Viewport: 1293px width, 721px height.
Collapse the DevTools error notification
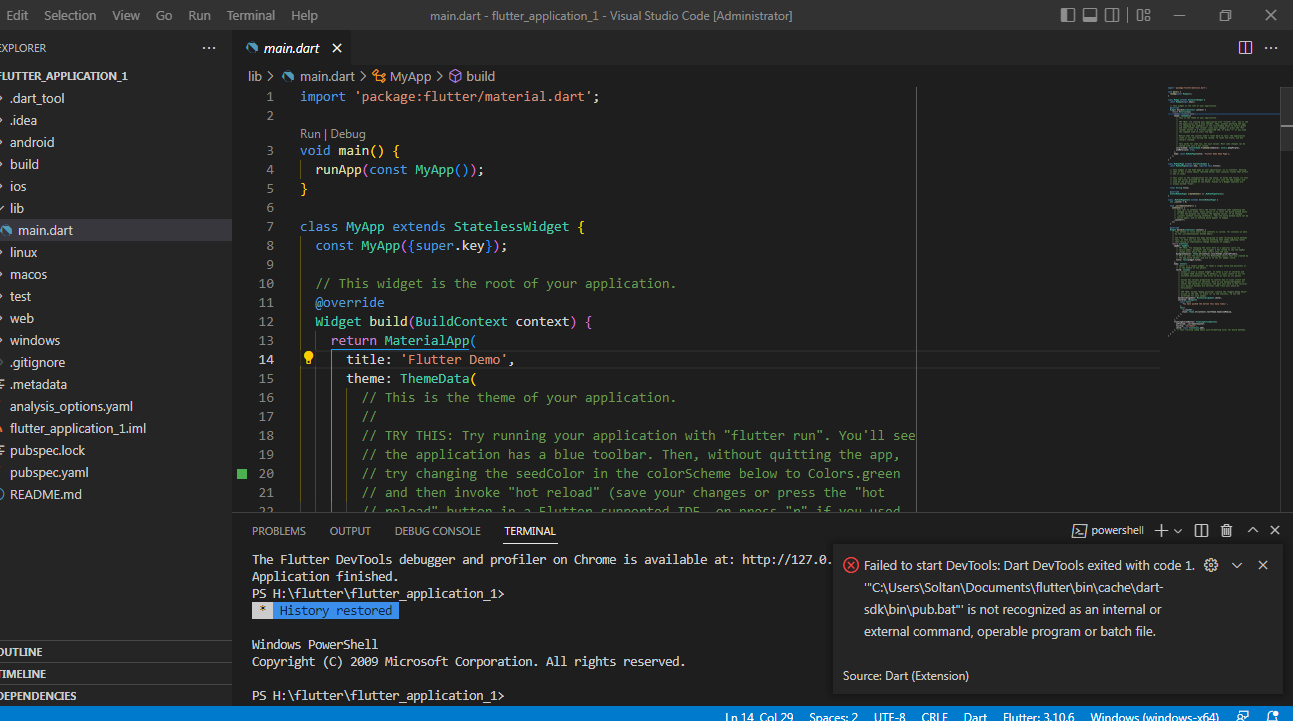tap(1237, 565)
